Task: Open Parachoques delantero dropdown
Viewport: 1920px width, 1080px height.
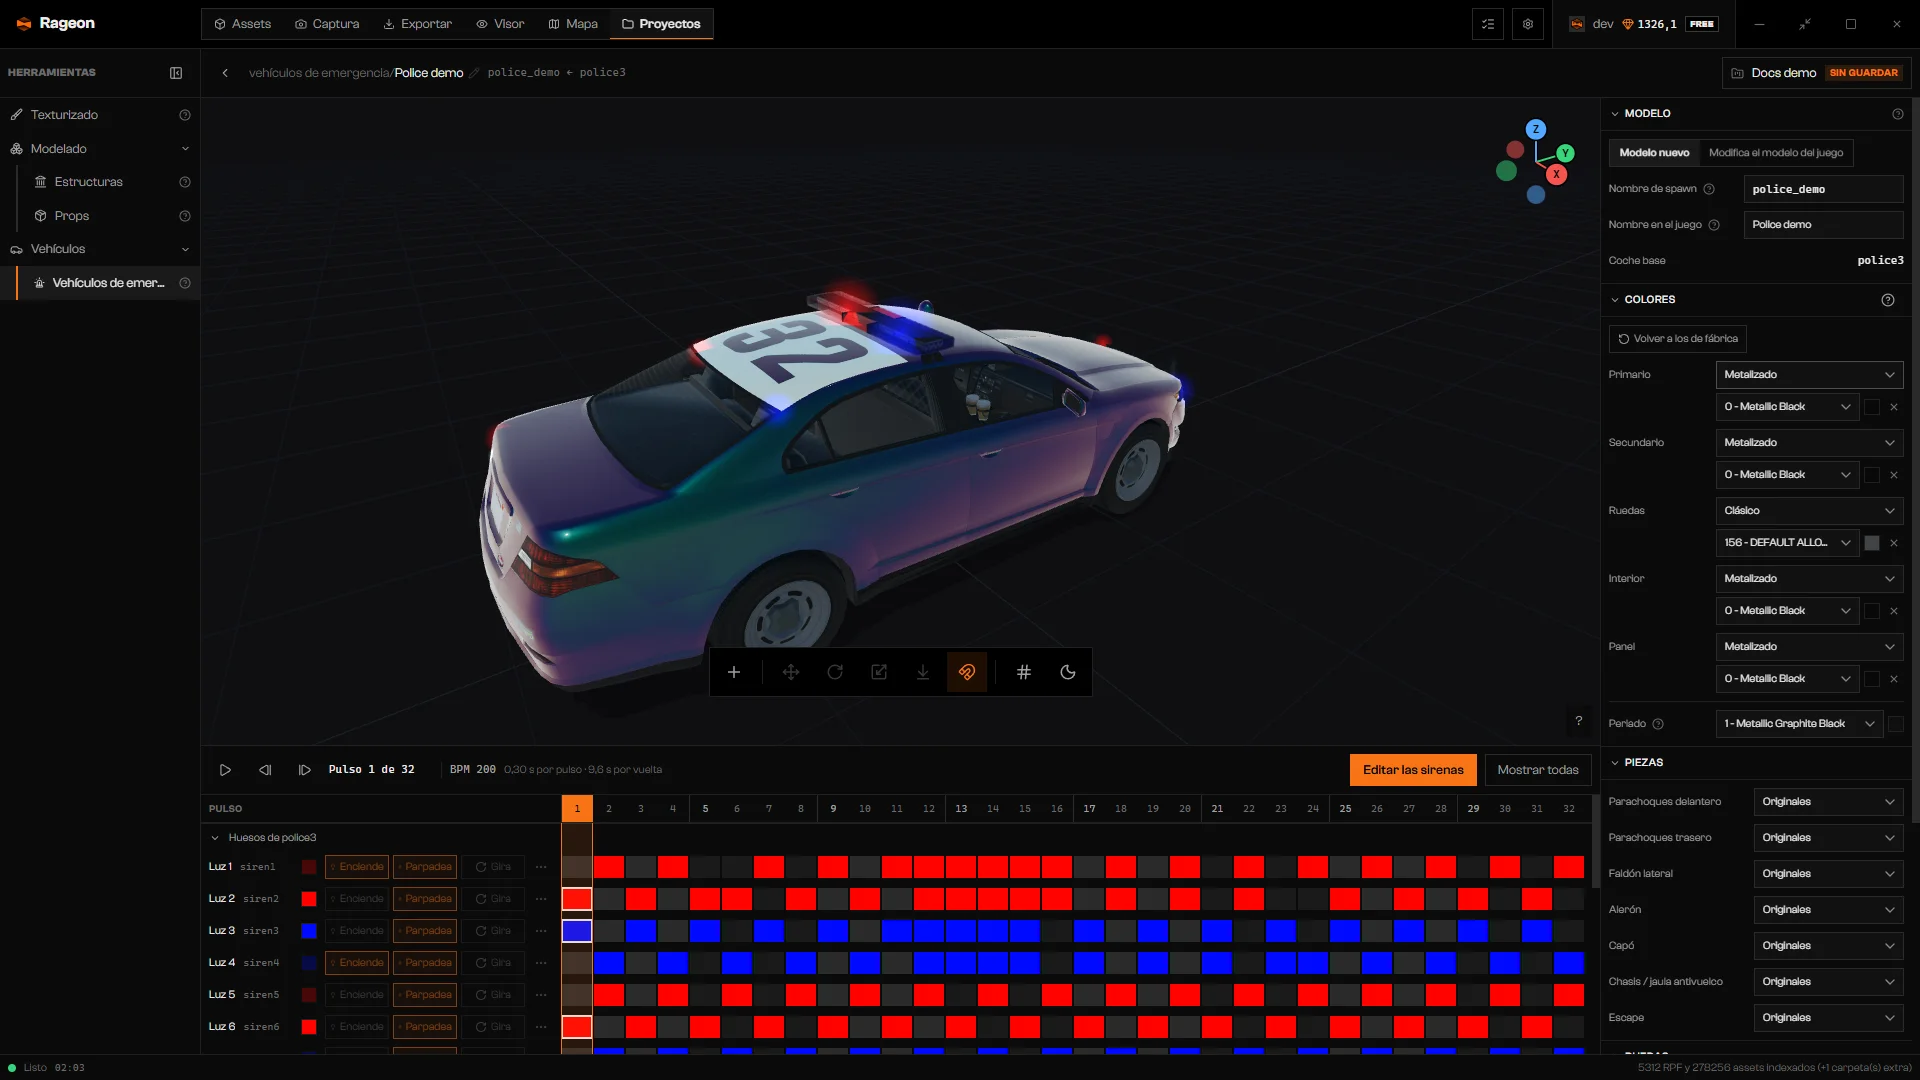Action: [1828, 802]
